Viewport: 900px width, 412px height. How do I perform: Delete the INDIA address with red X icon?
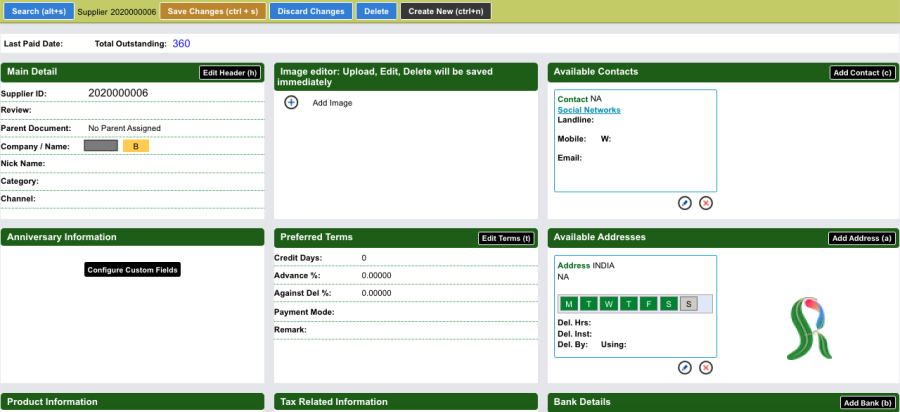tap(706, 367)
